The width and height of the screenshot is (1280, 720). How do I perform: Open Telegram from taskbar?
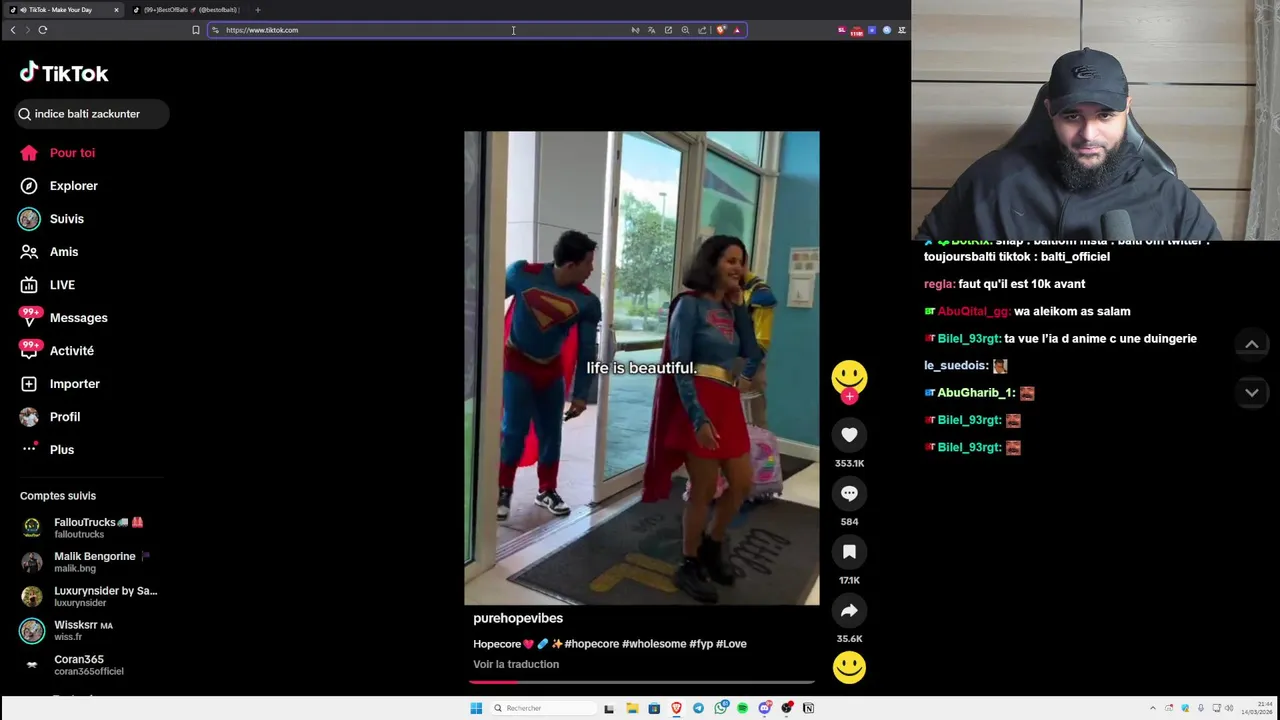(698, 708)
